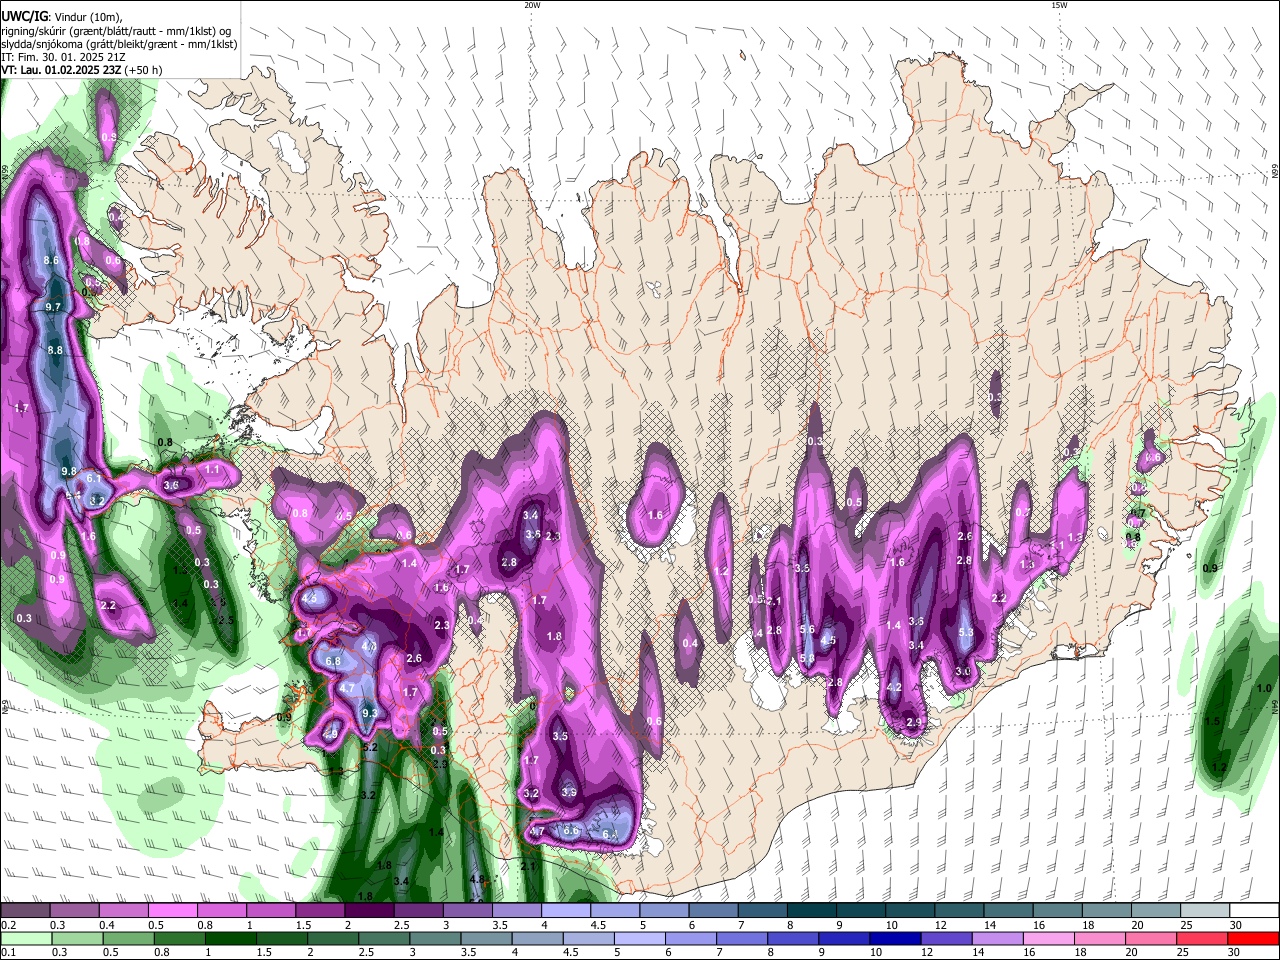Click the grey-purple first swatch of the snow legend
The height and width of the screenshot is (960, 1280).
(x=25, y=911)
